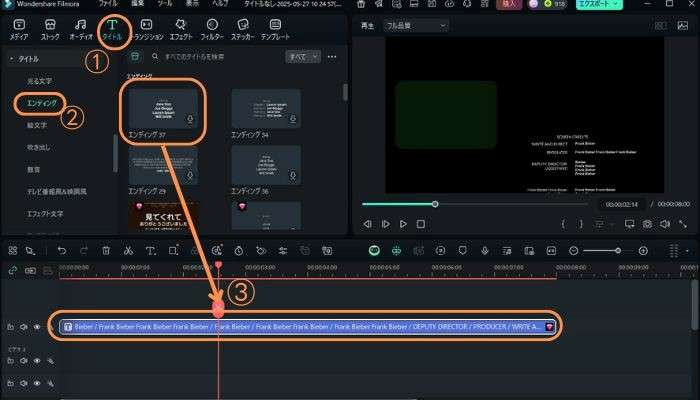Screen dimensions: 700x400
Task: Zoom in the timeline with plus button
Action: [643, 251]
